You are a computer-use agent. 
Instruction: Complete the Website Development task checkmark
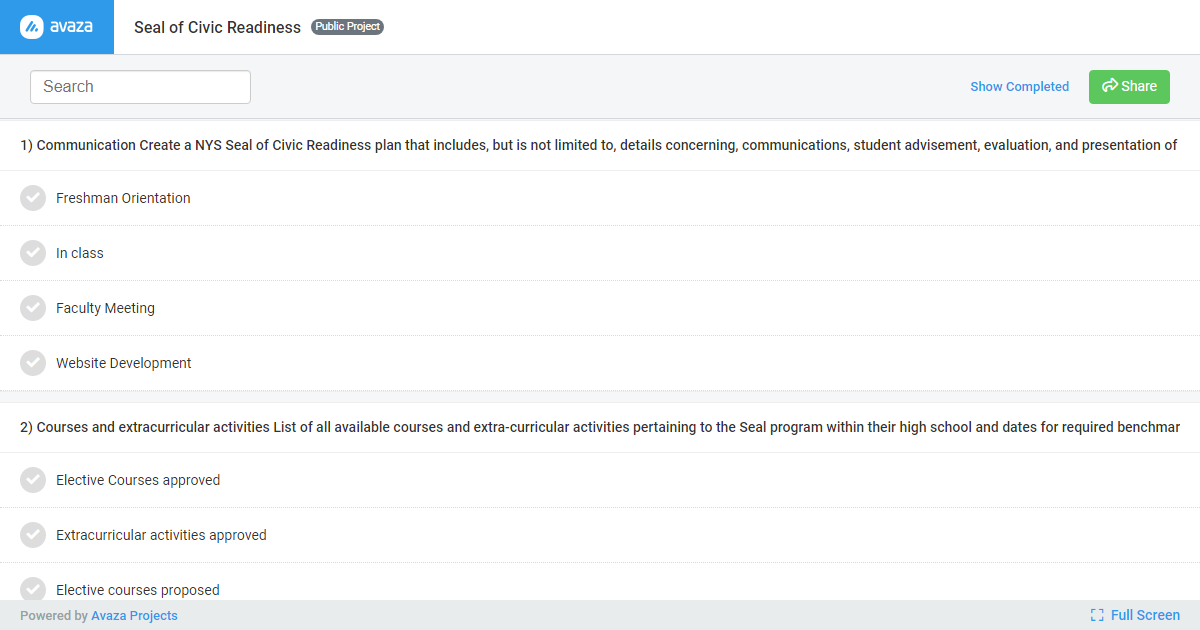click(33, 363)
